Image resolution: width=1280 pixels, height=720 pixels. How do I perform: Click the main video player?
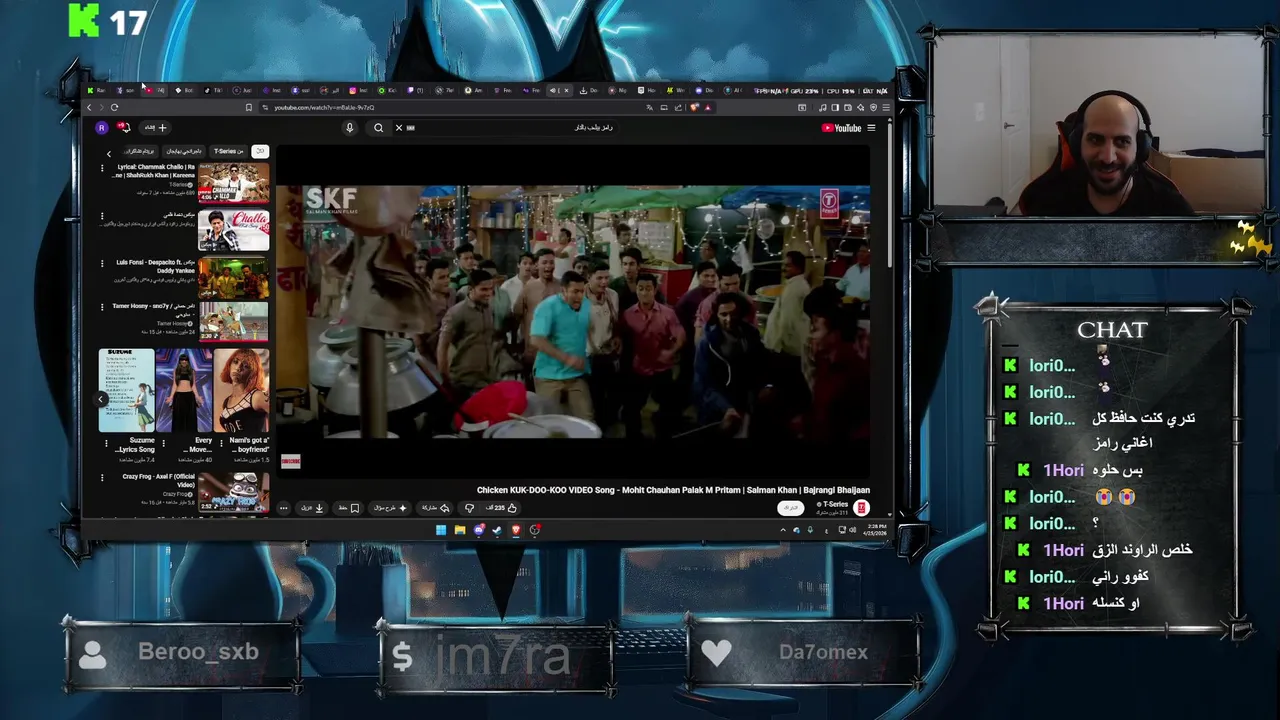pos(572,312)
